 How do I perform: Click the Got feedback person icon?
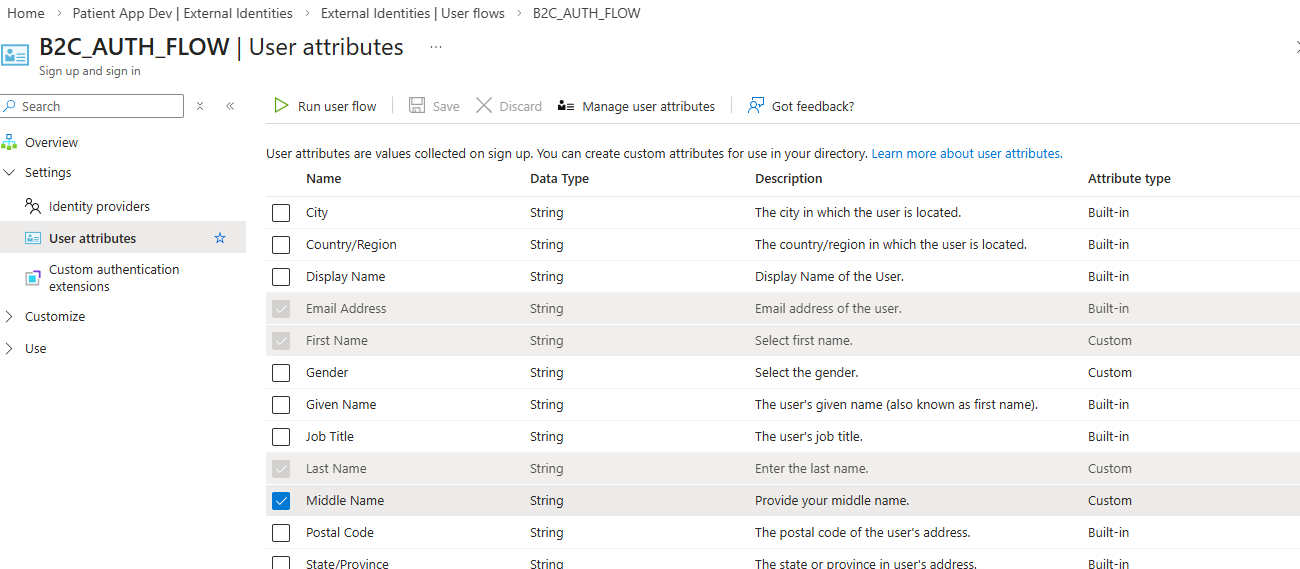[756, 106]
